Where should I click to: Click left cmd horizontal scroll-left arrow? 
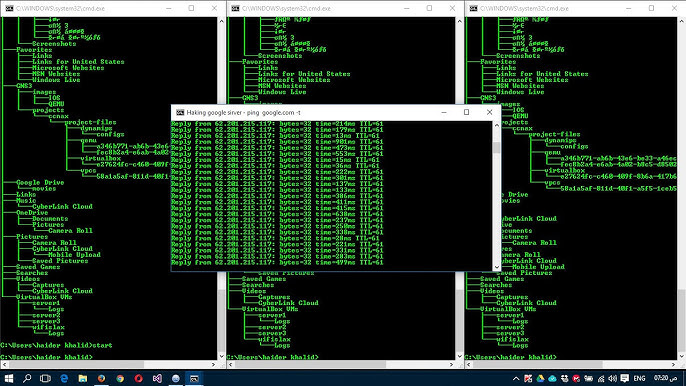4,364
